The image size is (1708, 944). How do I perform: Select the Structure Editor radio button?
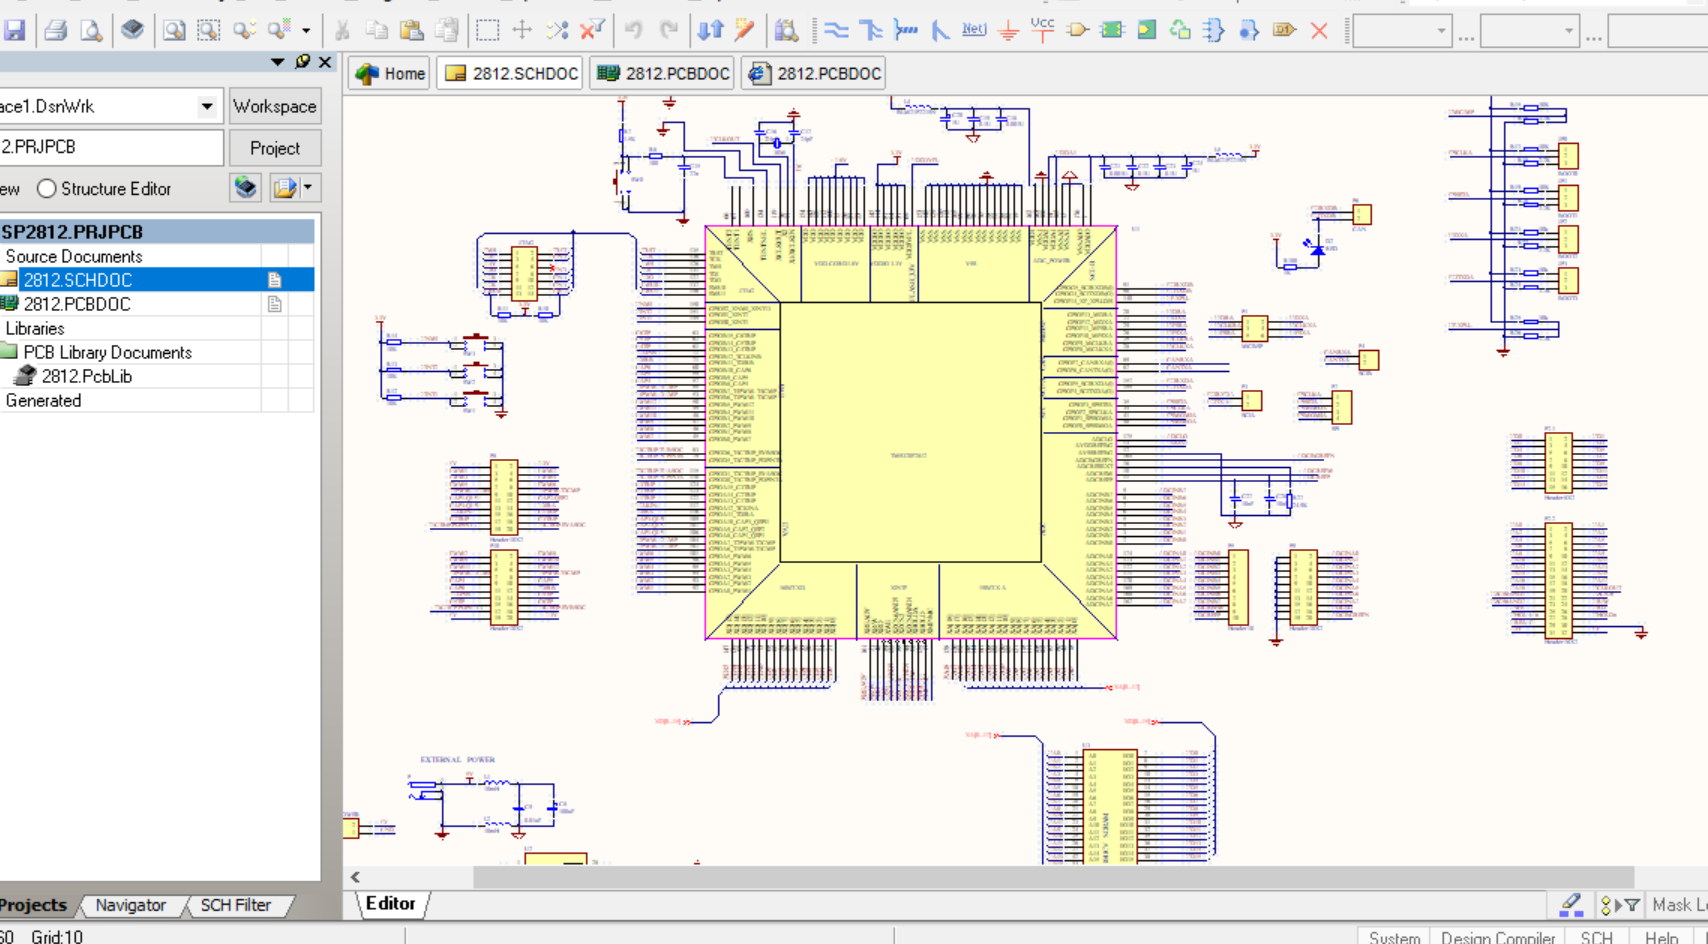click(46, 189)
